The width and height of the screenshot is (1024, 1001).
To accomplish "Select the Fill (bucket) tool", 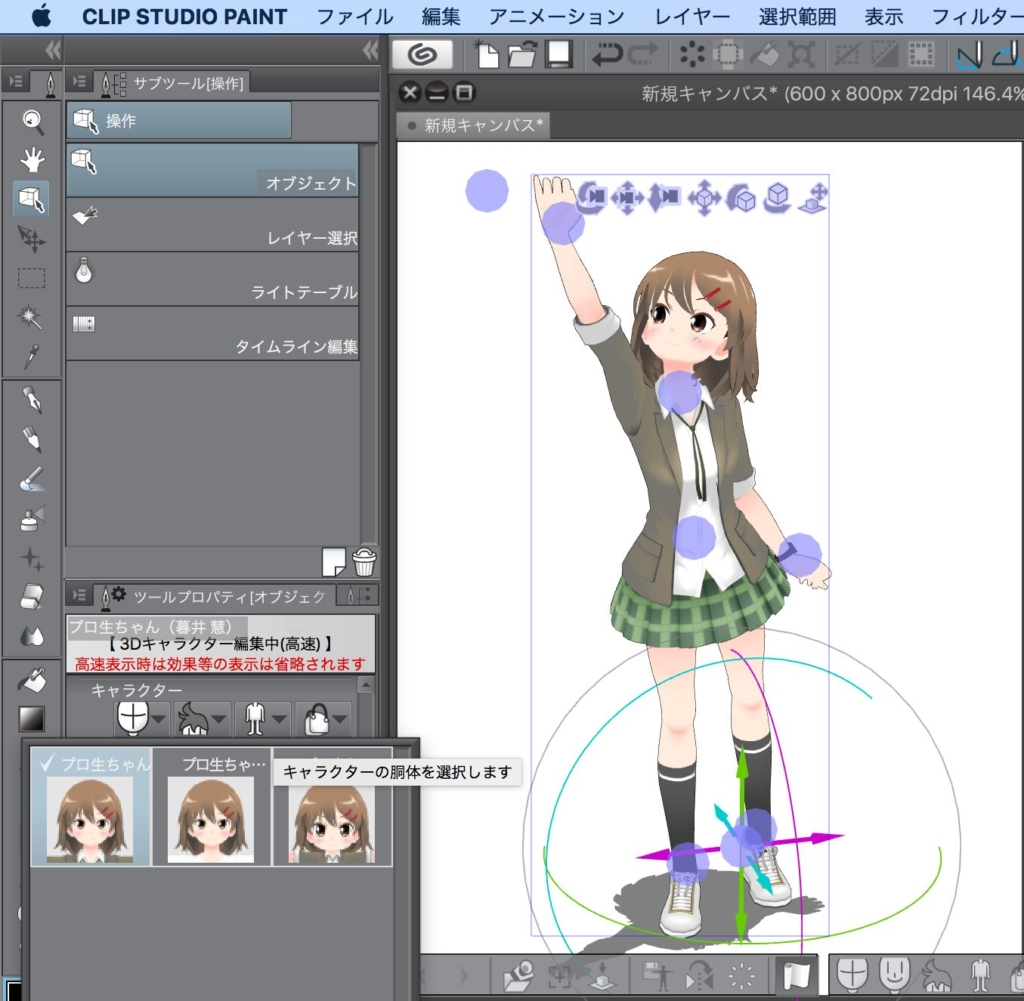I will [31, 678].
